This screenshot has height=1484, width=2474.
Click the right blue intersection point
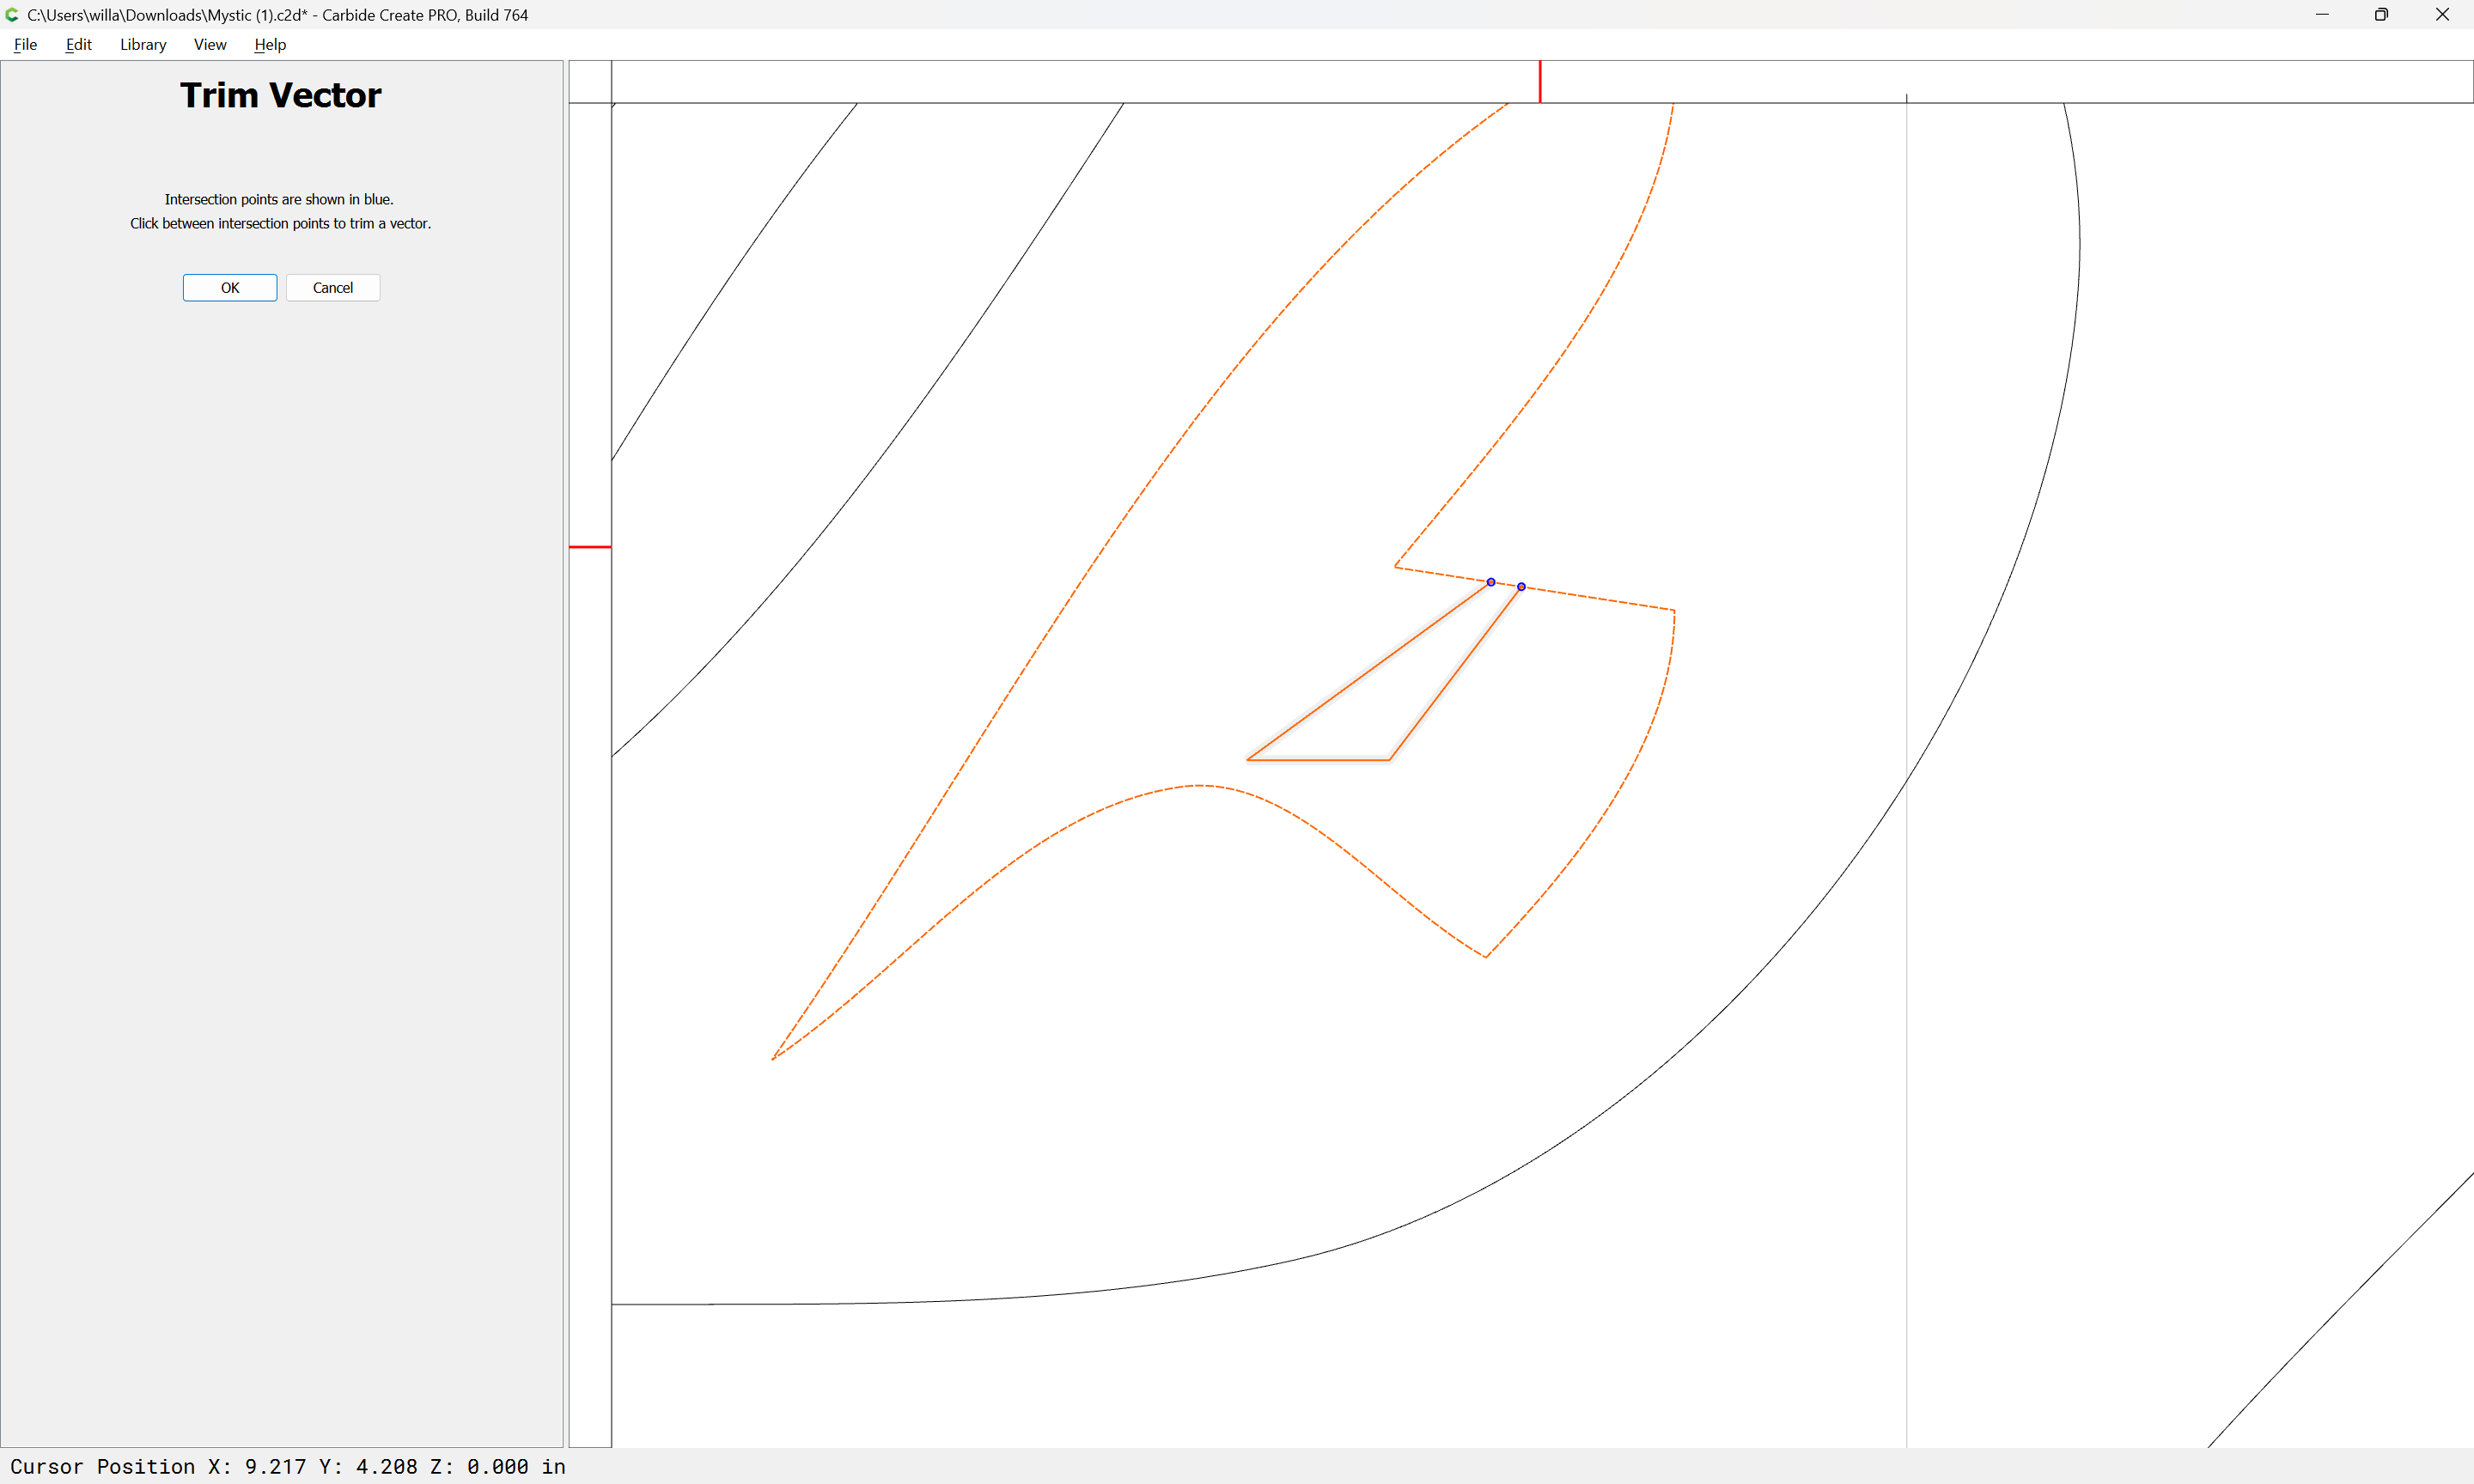1521,587
